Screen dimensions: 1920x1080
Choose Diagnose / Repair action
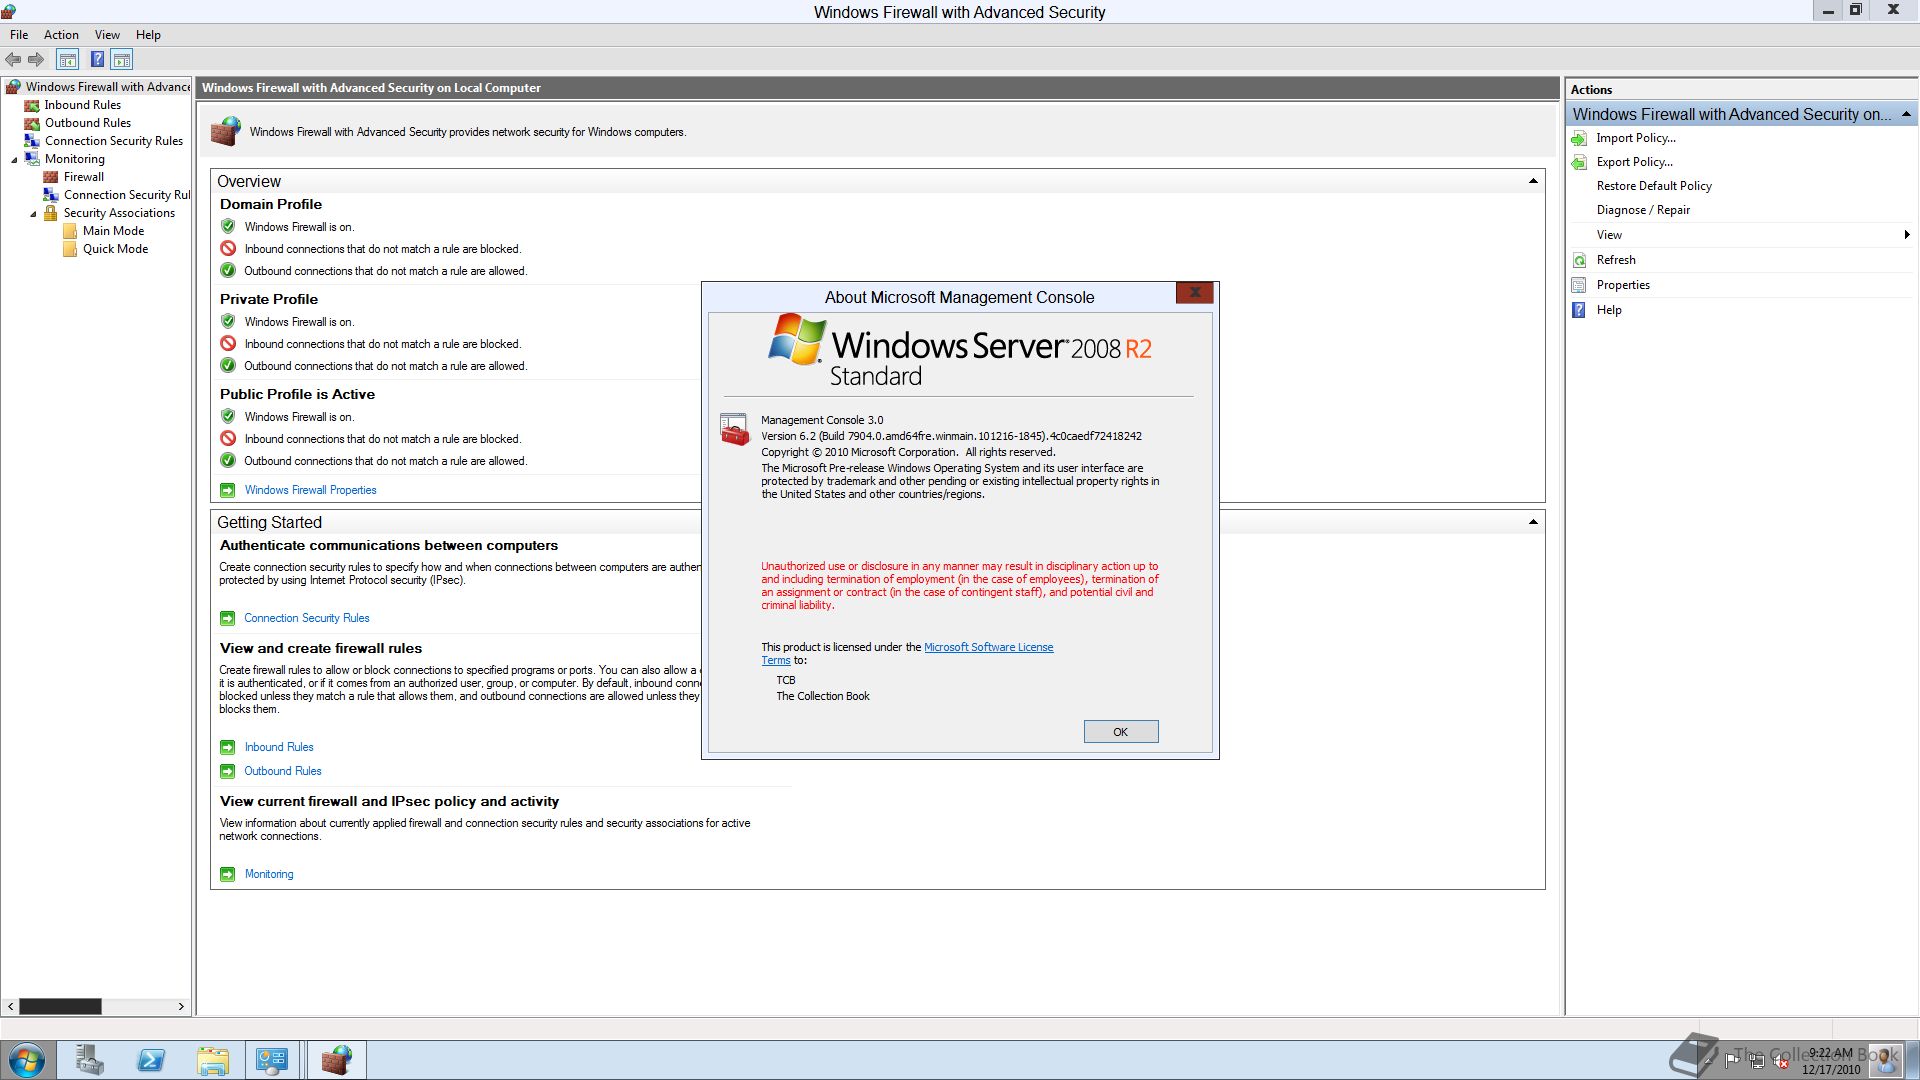pyautogui.click(x=1643, y=210)
